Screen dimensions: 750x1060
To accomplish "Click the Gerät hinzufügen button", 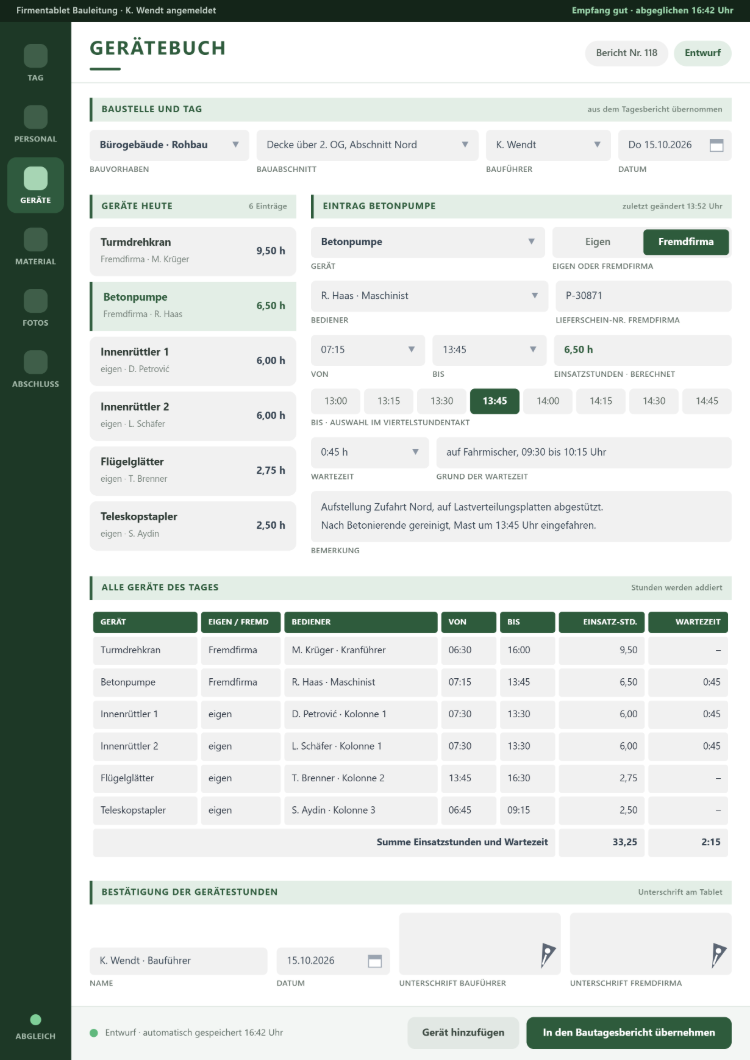I will point(463,1033).
